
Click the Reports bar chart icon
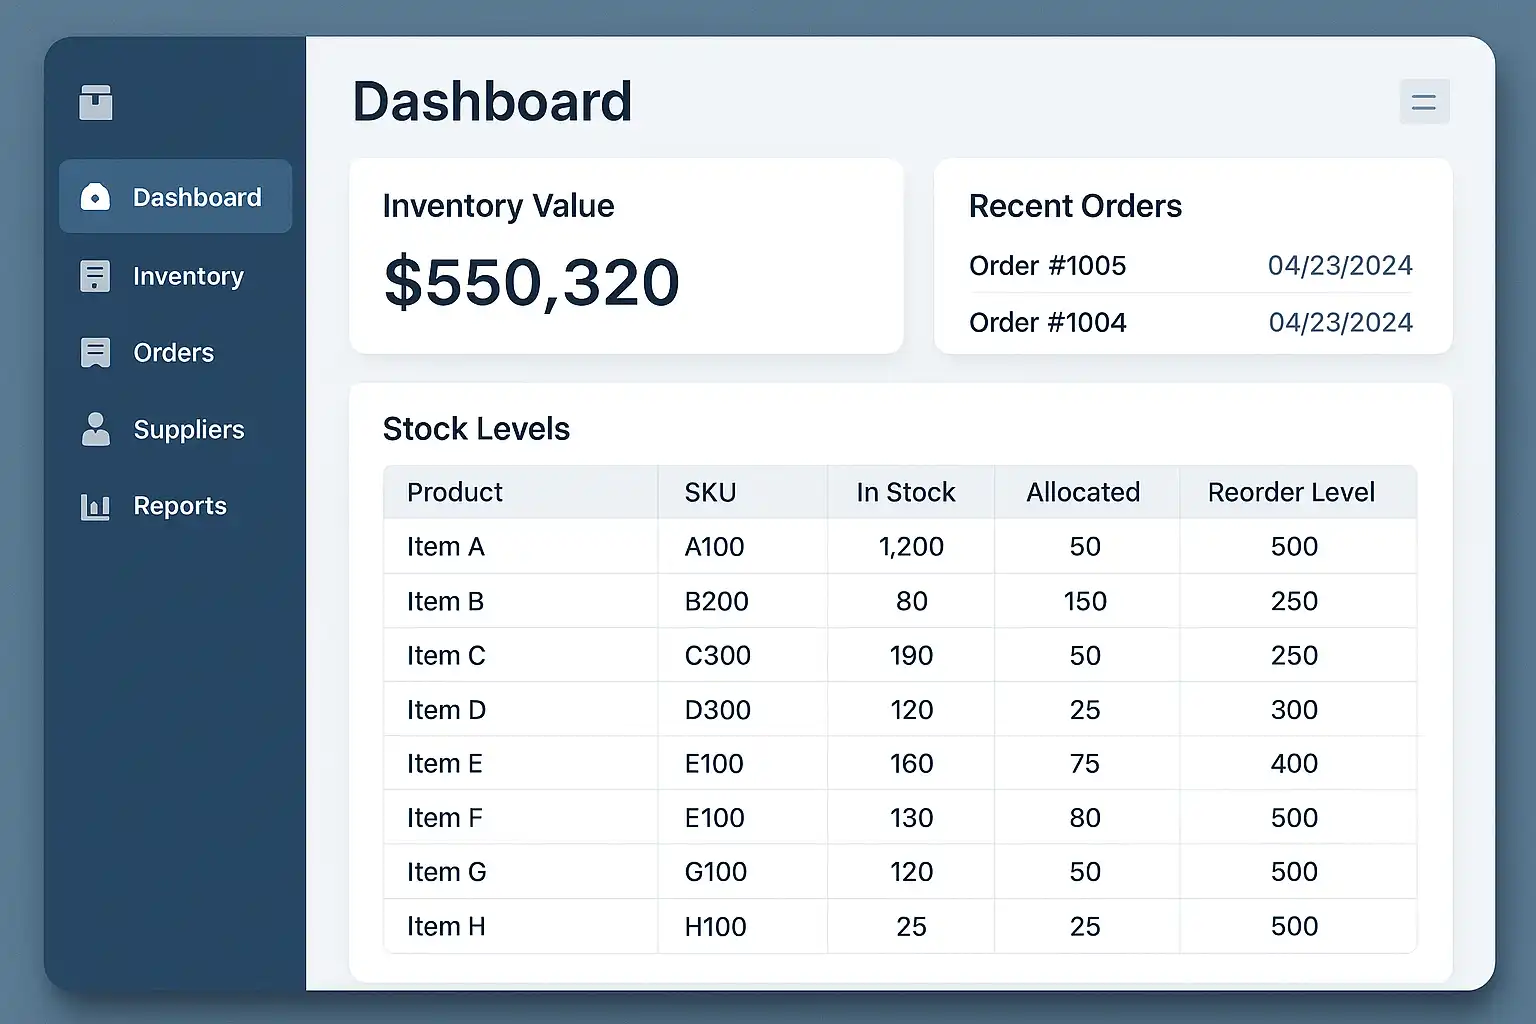pyautogui.click(x=95, y=506)
